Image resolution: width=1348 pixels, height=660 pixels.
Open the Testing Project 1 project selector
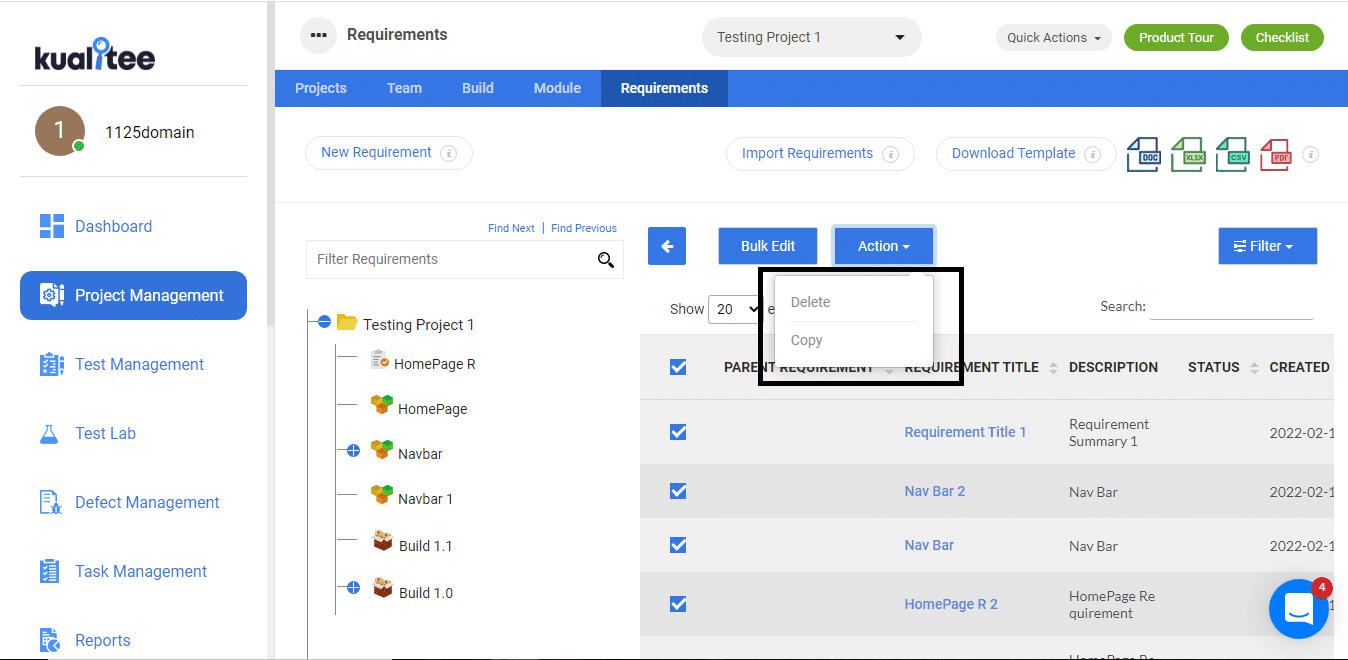click(810, 36)
